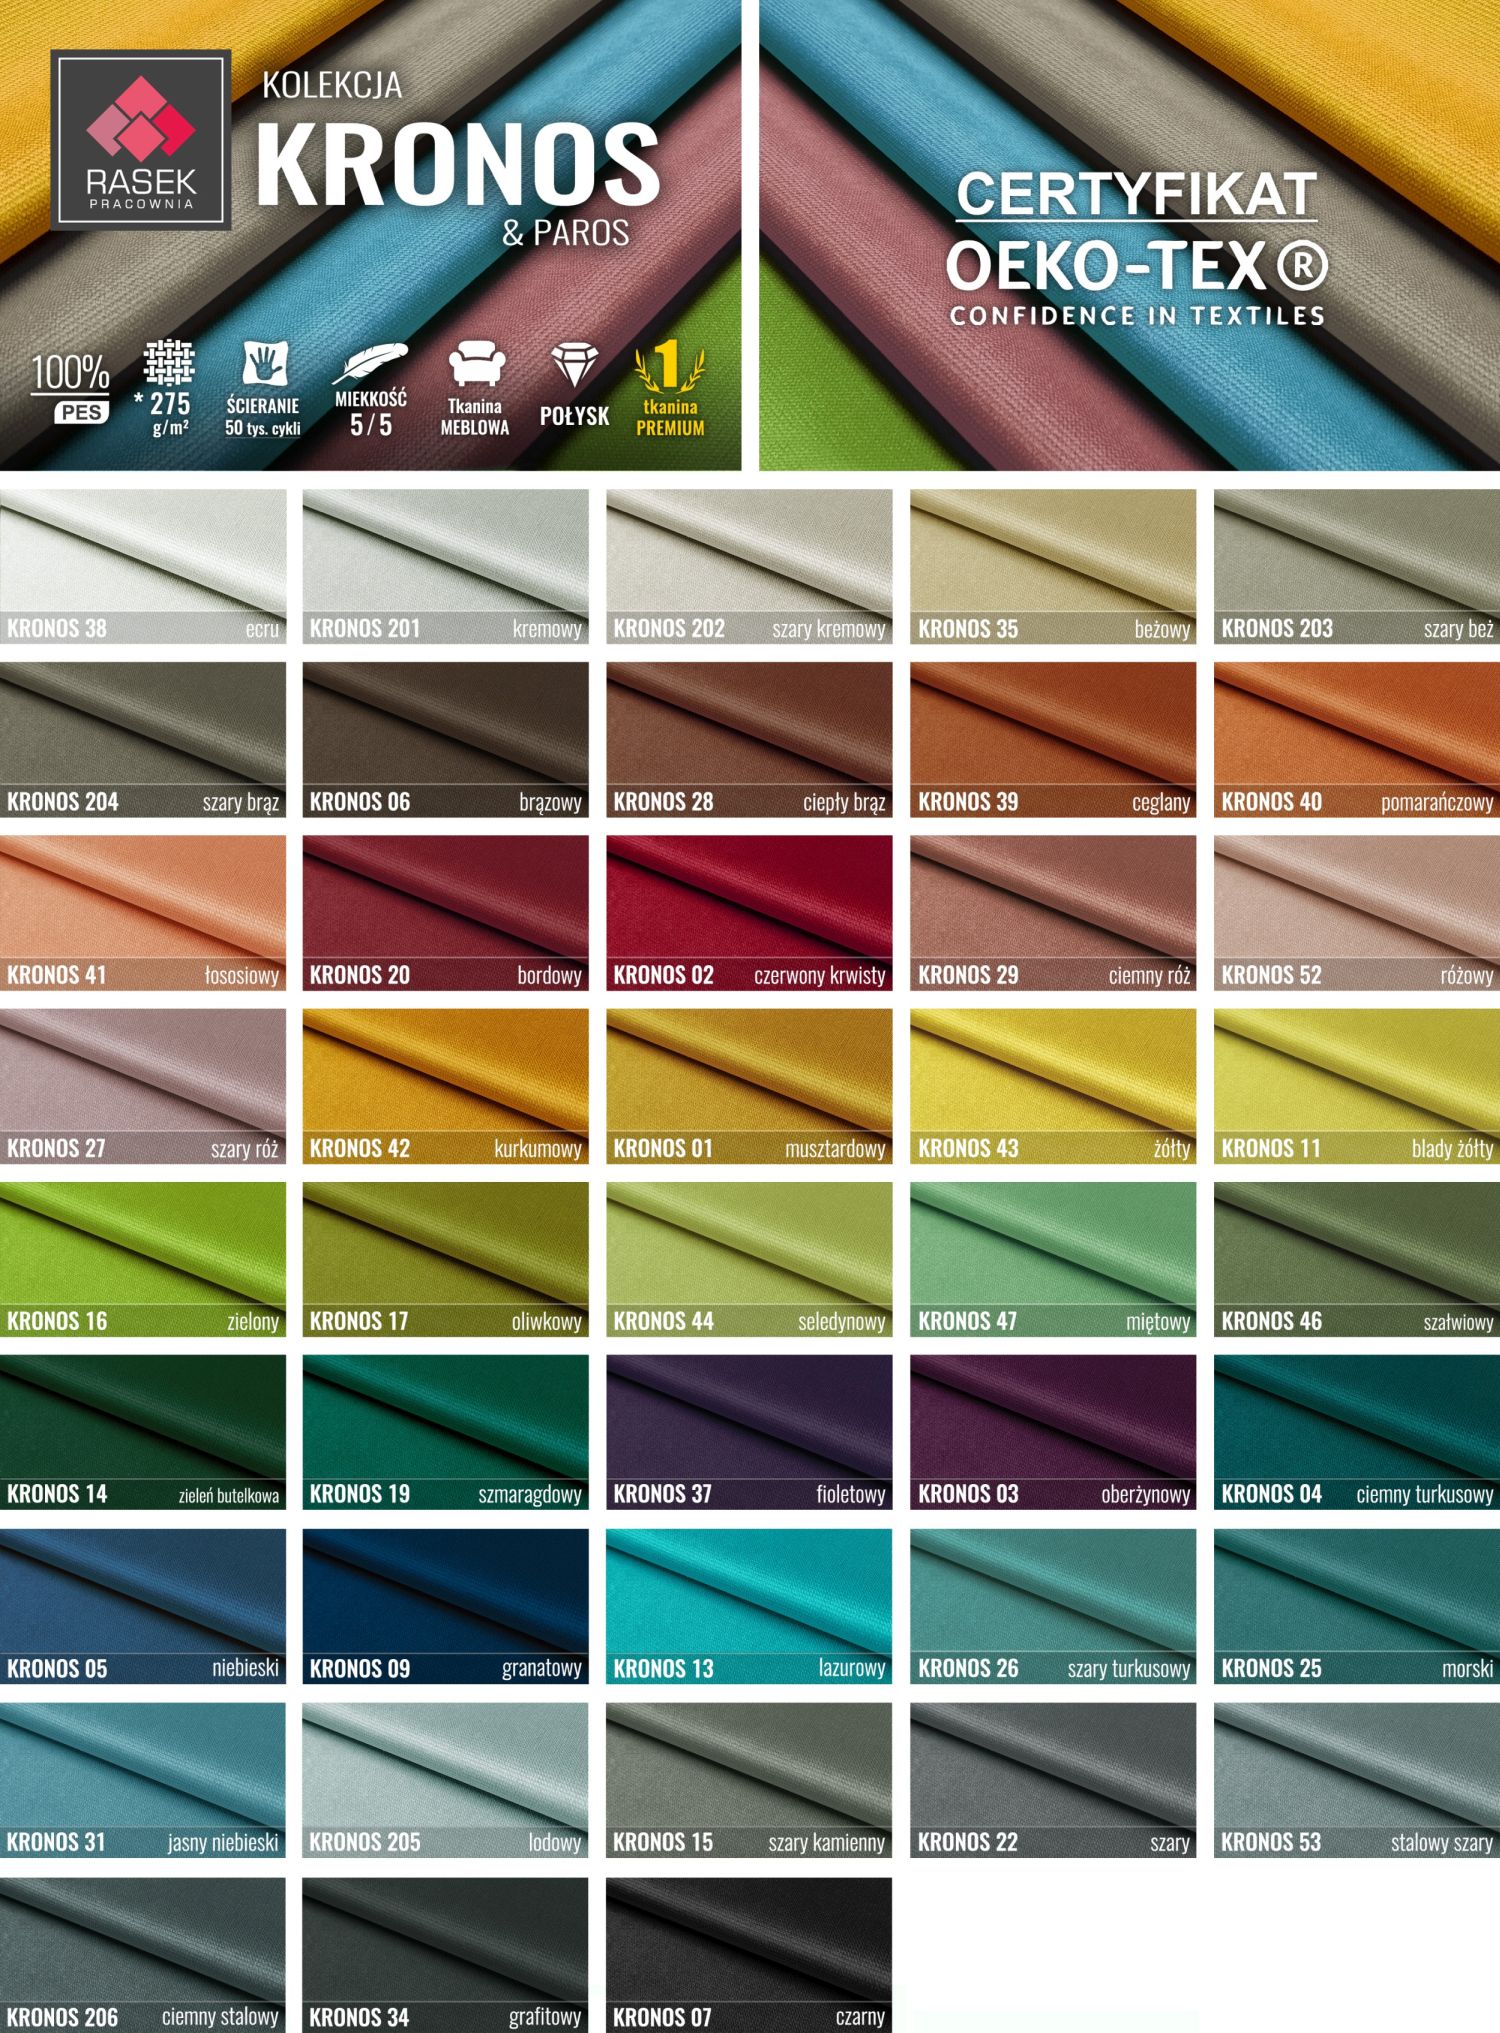Viewport: 1500px width, 2033px height.
Task: Select the Kronos 20 bordowy swatch
Action: tap(446, 913)
